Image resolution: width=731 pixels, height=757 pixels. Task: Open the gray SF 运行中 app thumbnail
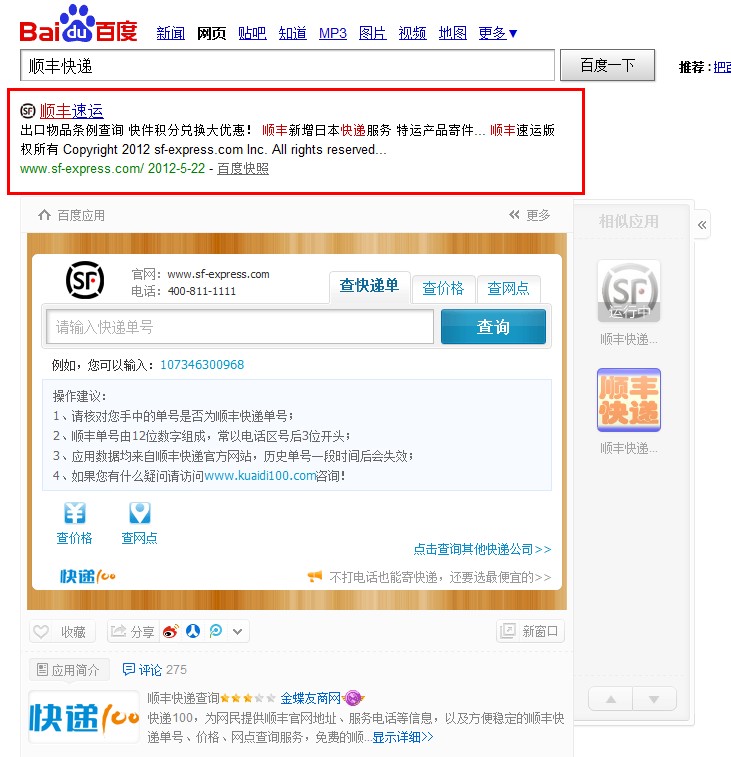pos(629,291)
